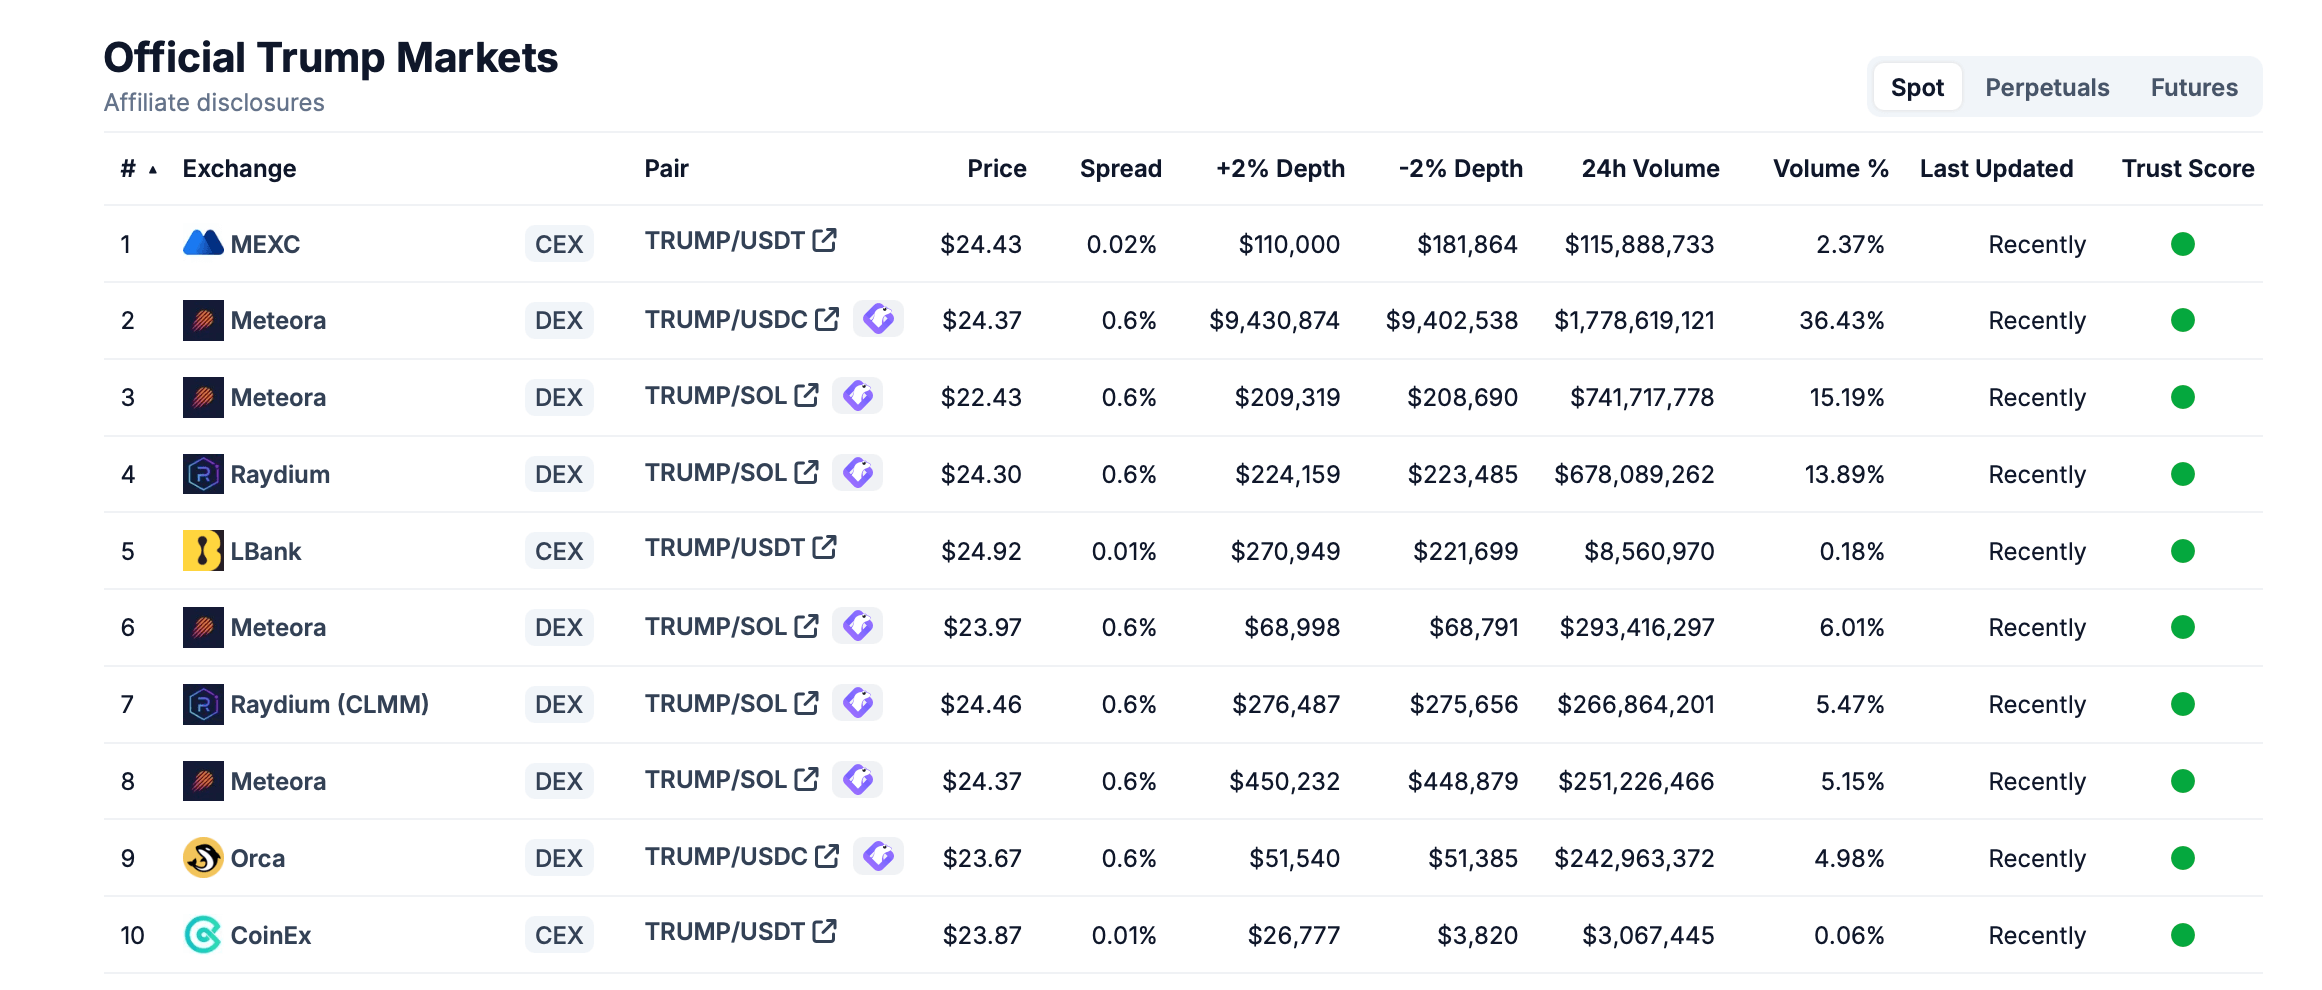Screen dimensions: 2322x990
Task: Click the Official Trump Markets heading
Action: click(x=331, y=57)
